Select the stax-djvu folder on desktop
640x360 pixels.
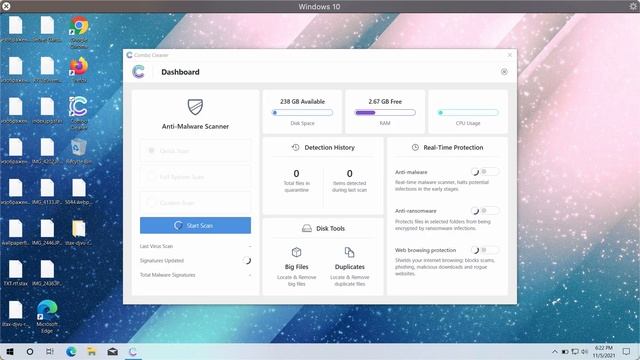tap(79, 232)
